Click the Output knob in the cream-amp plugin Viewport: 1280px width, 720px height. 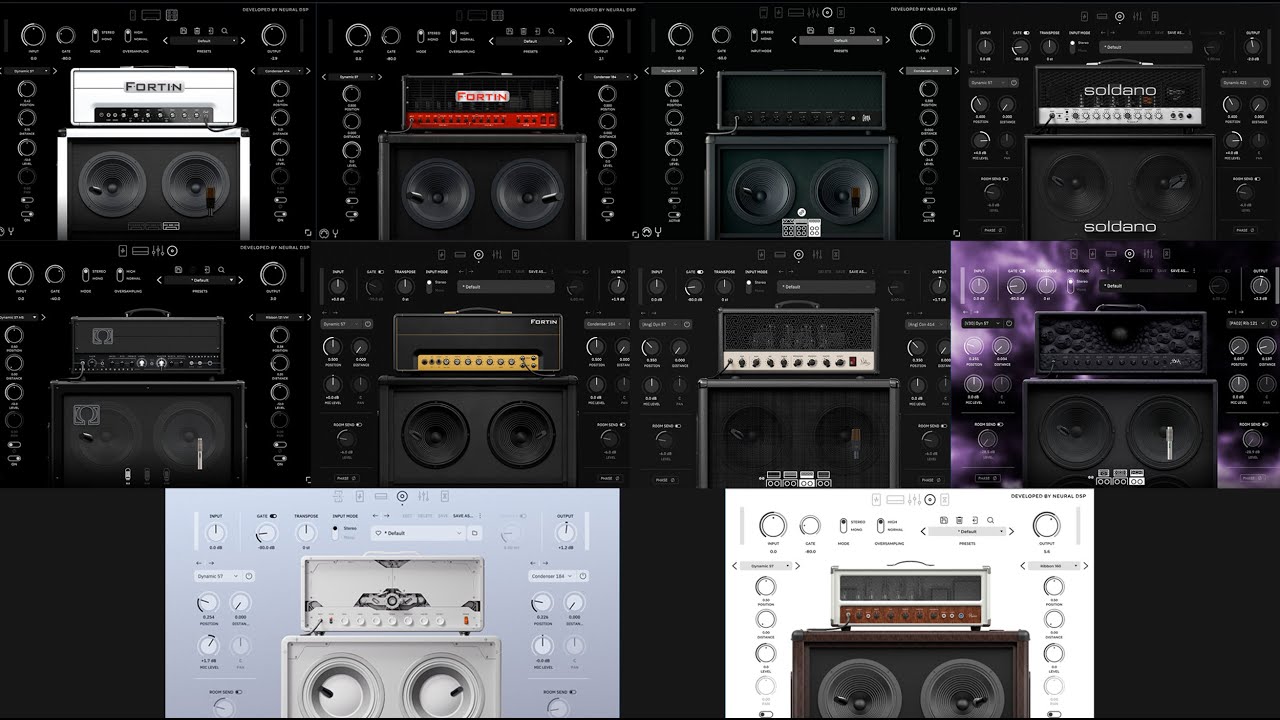click(x=939, y=286)
